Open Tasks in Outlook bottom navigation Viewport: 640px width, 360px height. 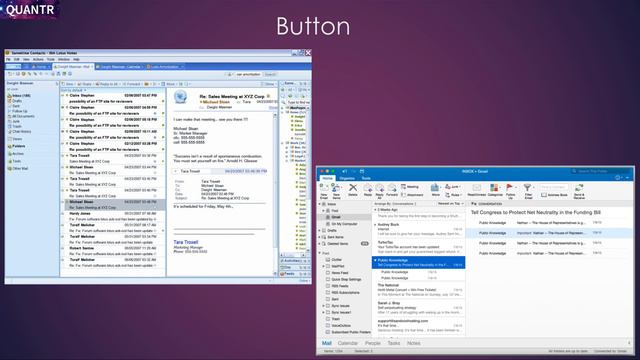tap(393, 343)
